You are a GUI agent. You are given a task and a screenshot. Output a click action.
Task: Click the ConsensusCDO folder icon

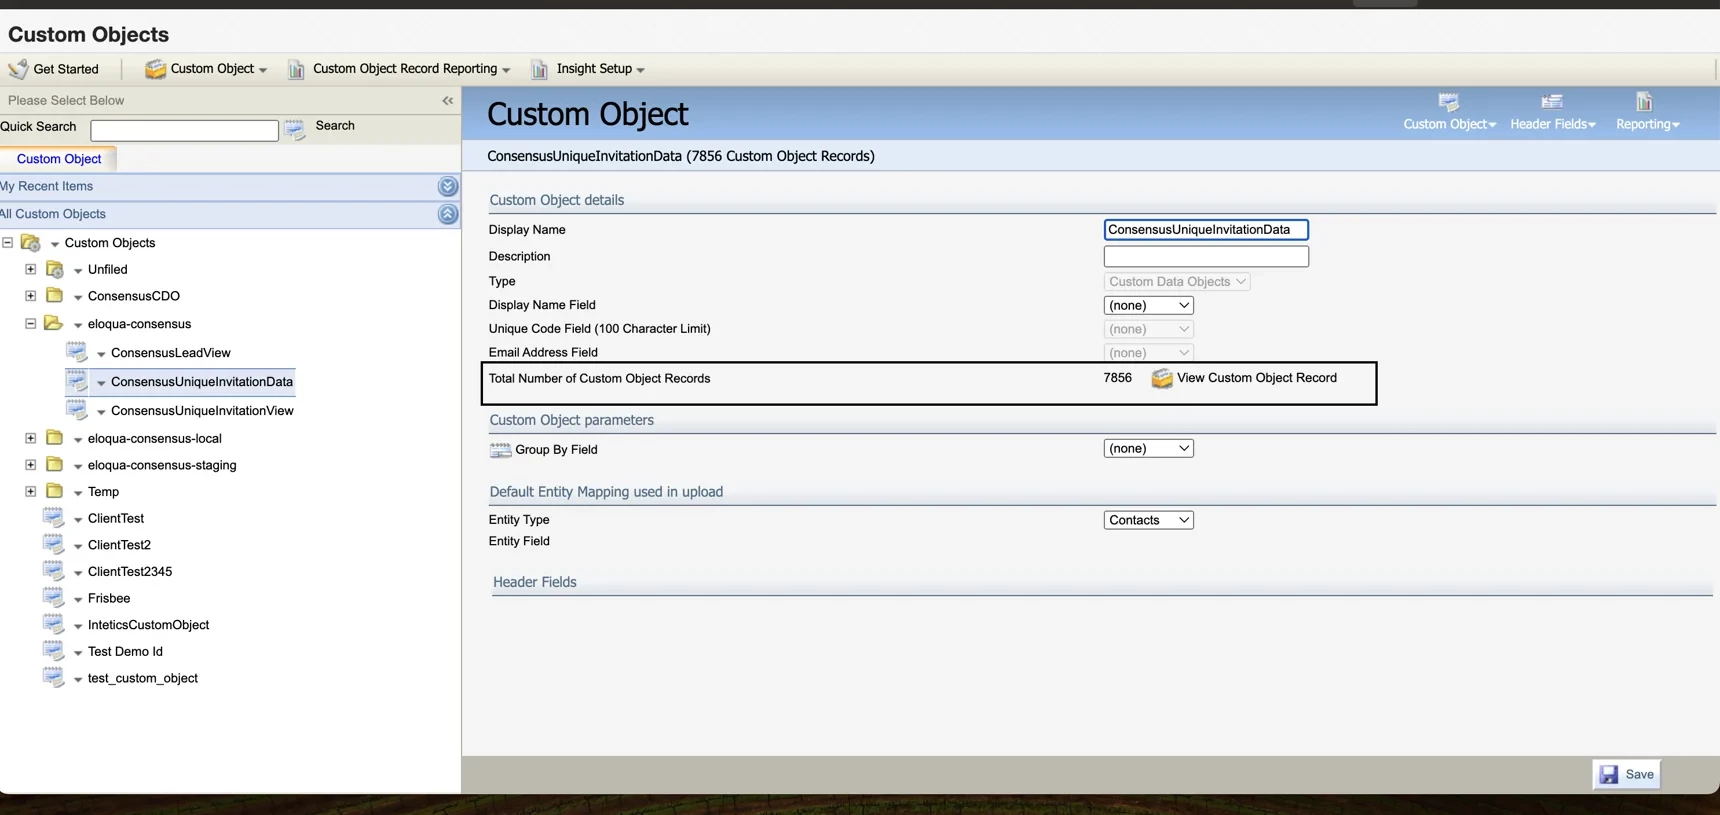coord(55,296)
